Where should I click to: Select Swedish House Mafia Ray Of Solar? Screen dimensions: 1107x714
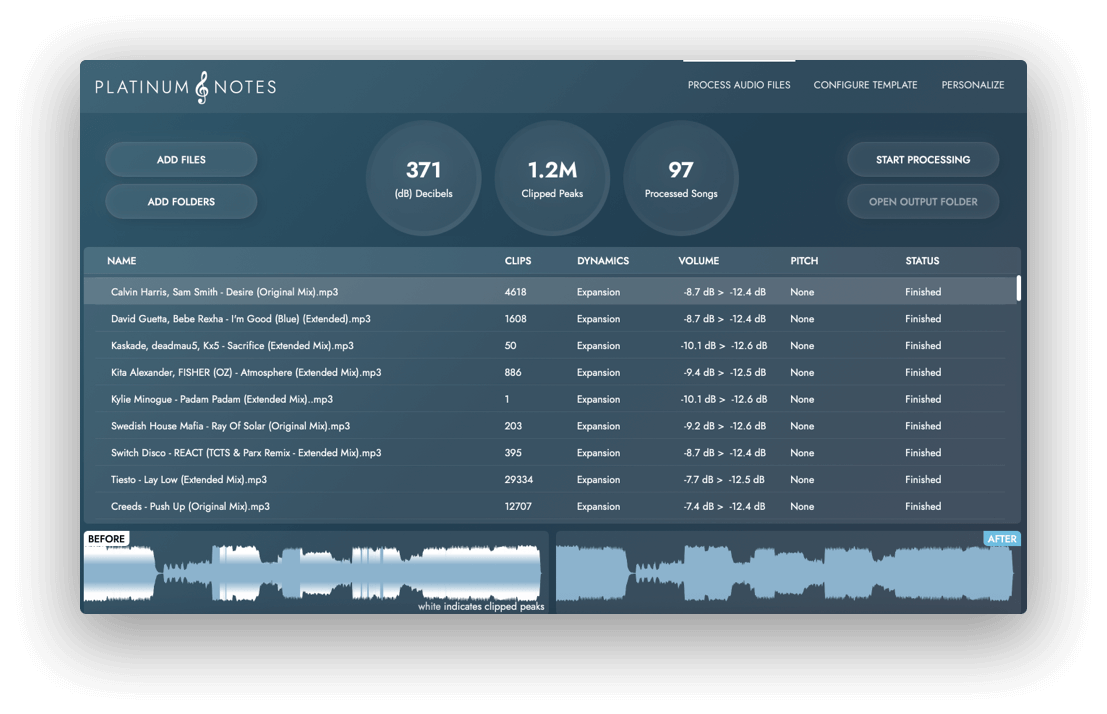tap(550, 426)
